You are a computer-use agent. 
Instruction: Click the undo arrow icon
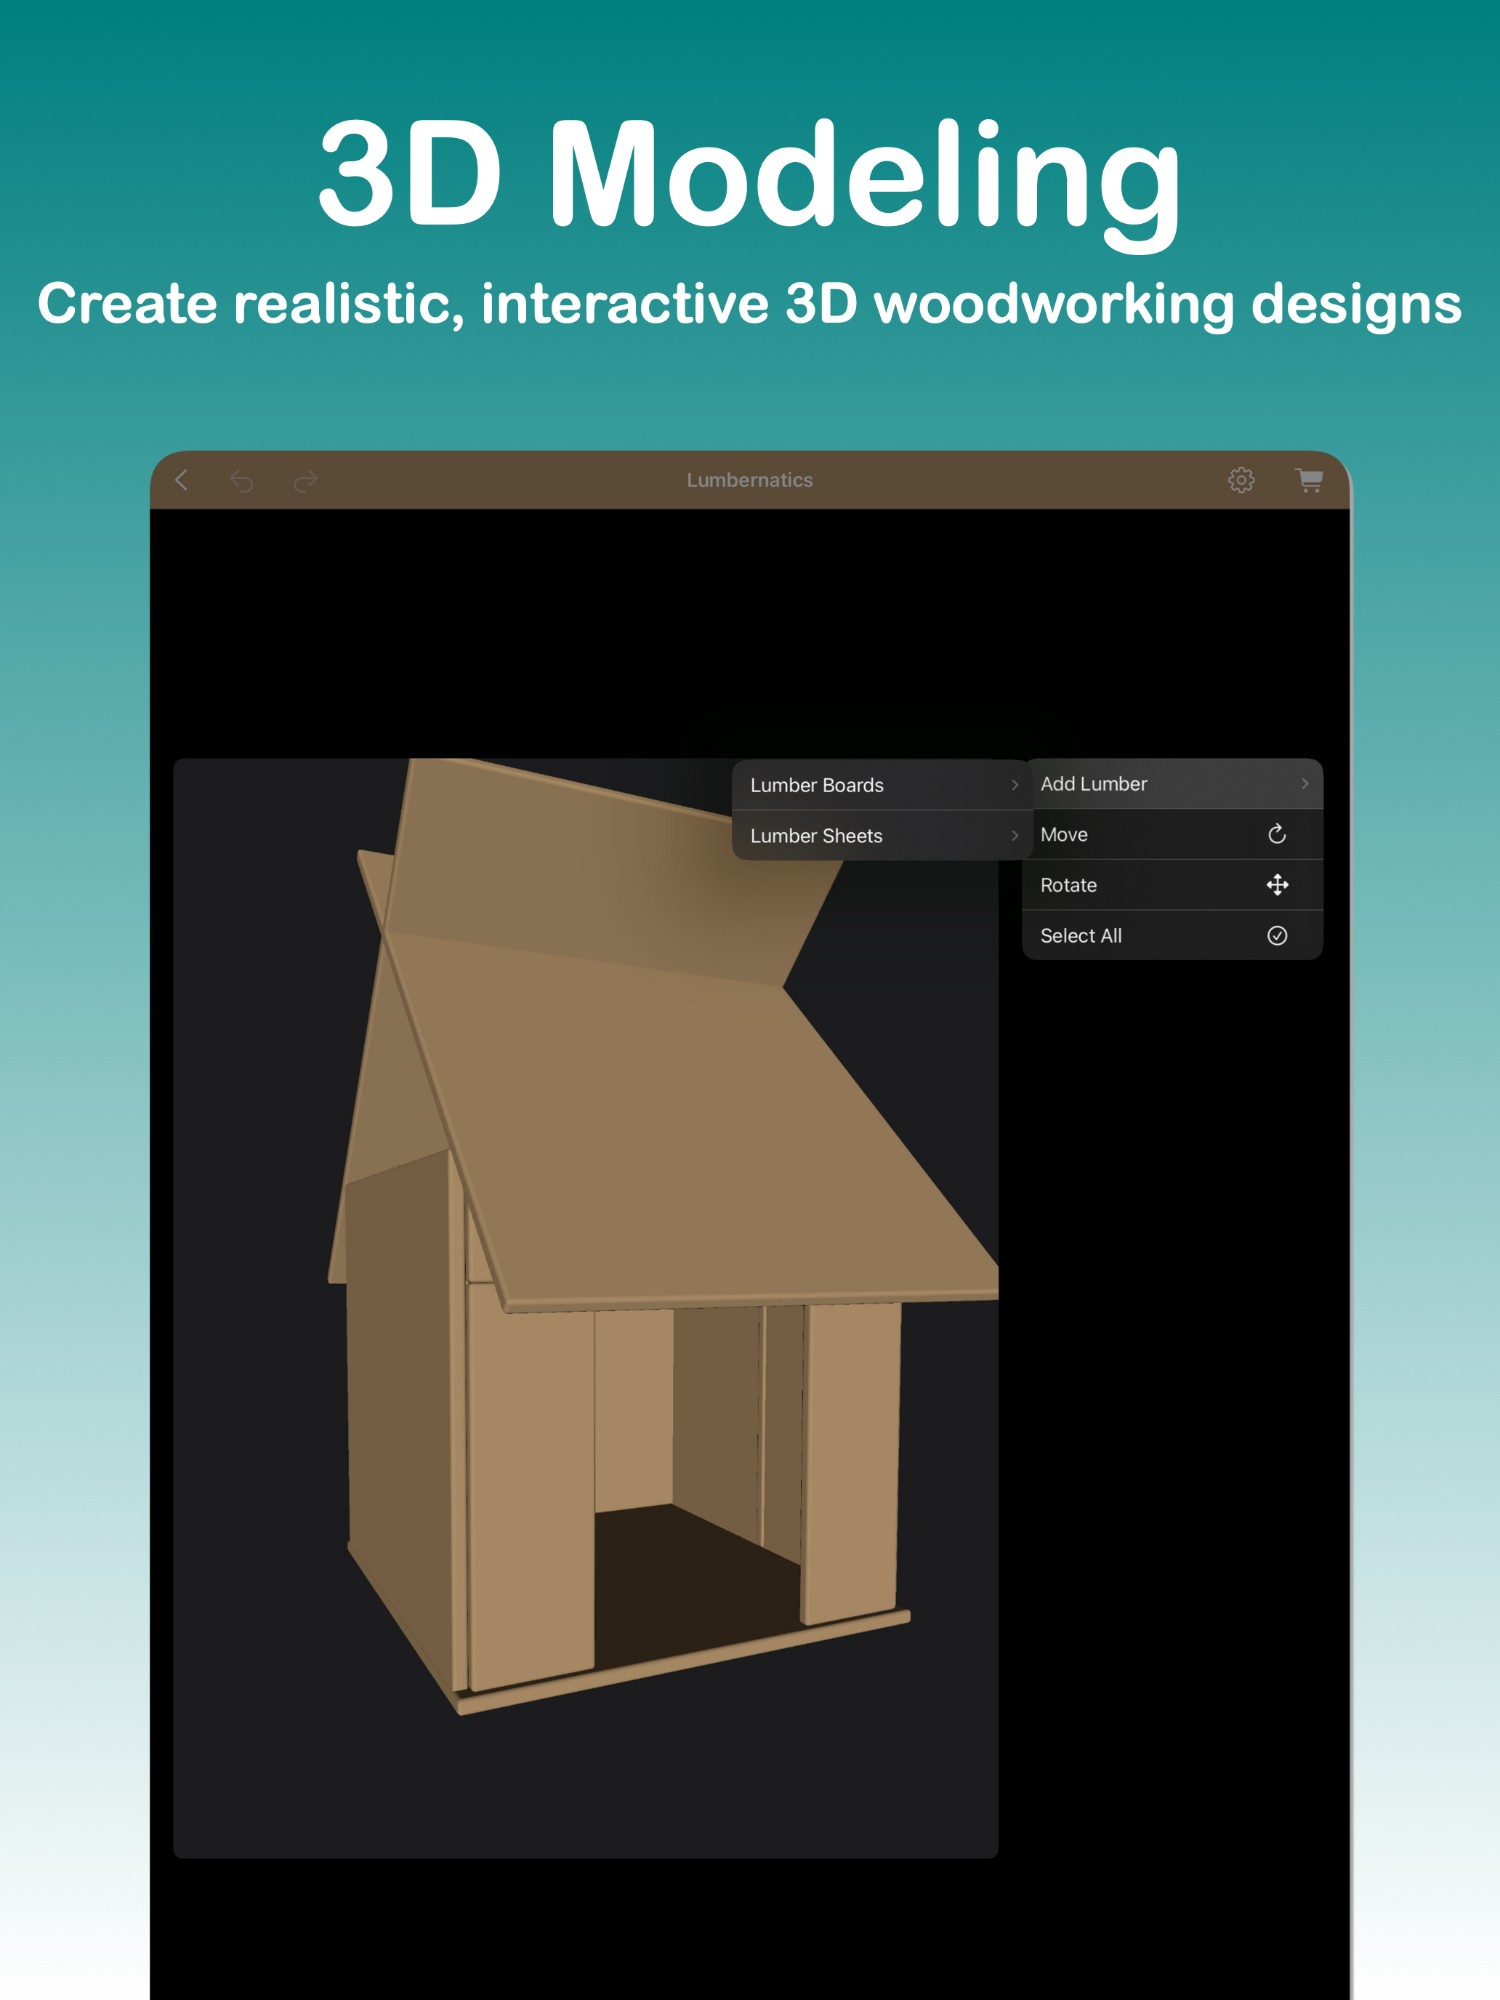coord(242,481)
